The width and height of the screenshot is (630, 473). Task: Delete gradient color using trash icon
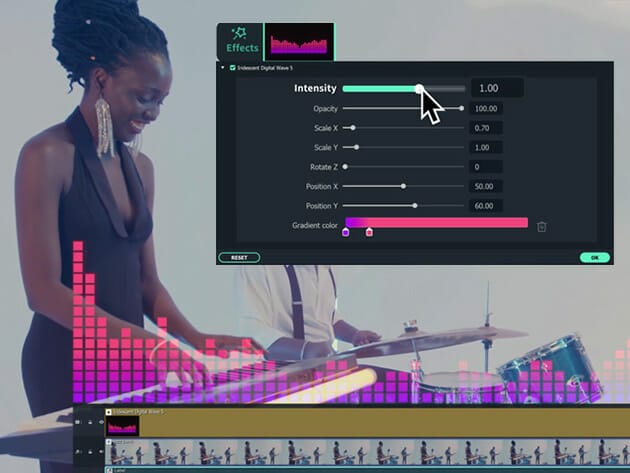[x=541, y=226]
